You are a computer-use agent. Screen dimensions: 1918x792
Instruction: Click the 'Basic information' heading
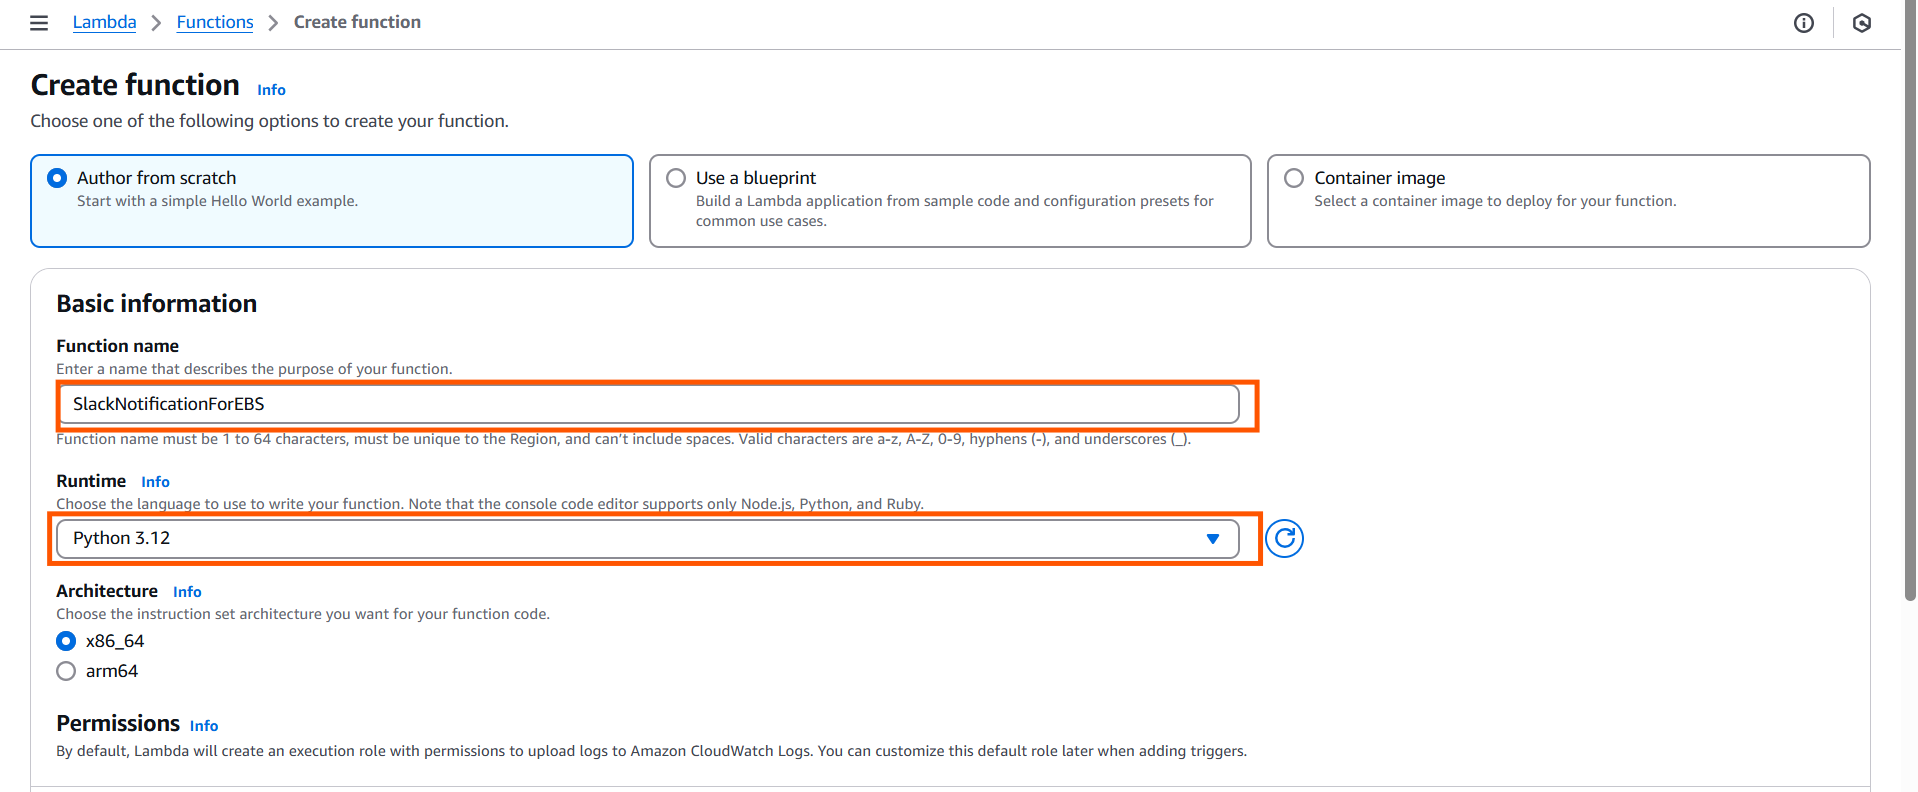pos(156,304)
